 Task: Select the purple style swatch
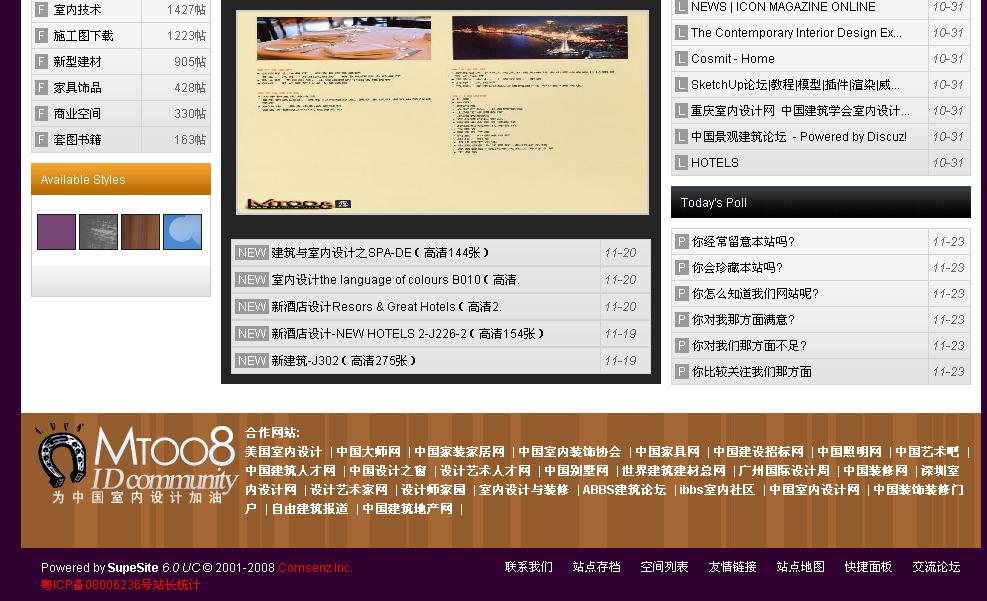(x=56, y=232)
